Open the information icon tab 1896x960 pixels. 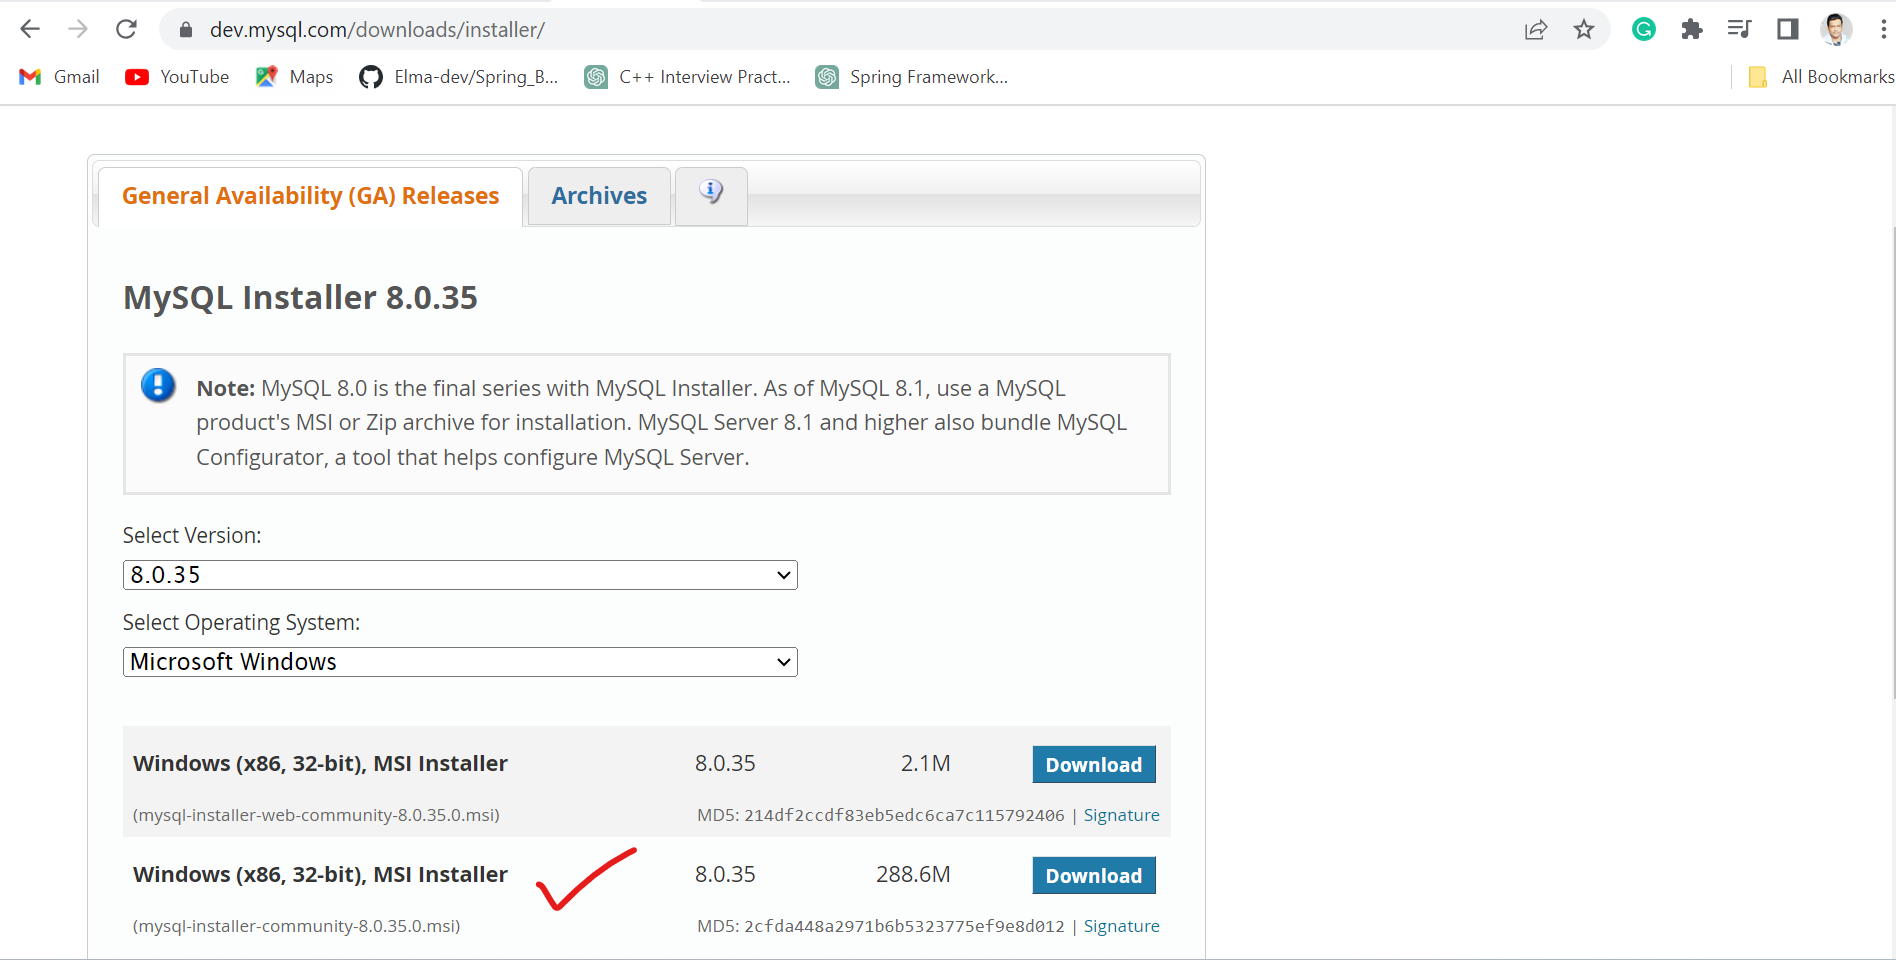pos(711,195)
